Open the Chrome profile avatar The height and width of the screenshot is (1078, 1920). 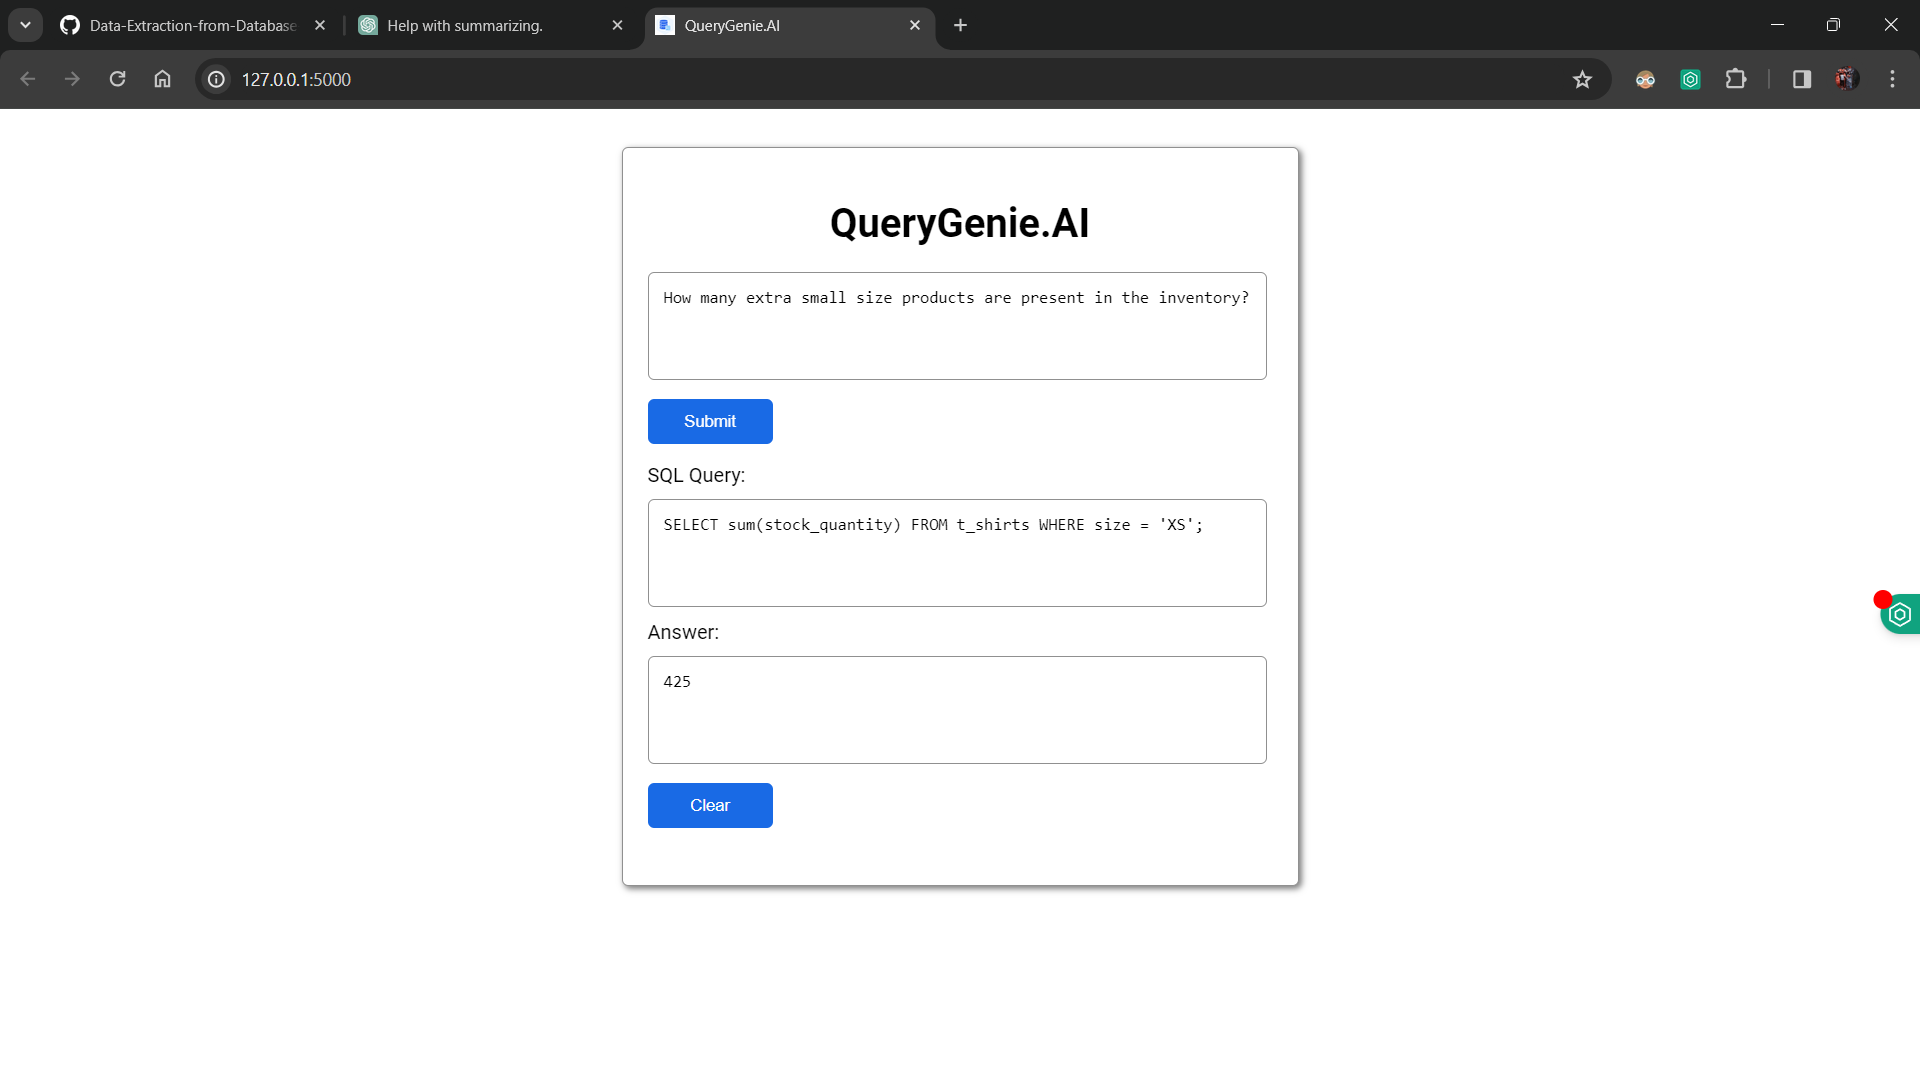pos(1847,79)
